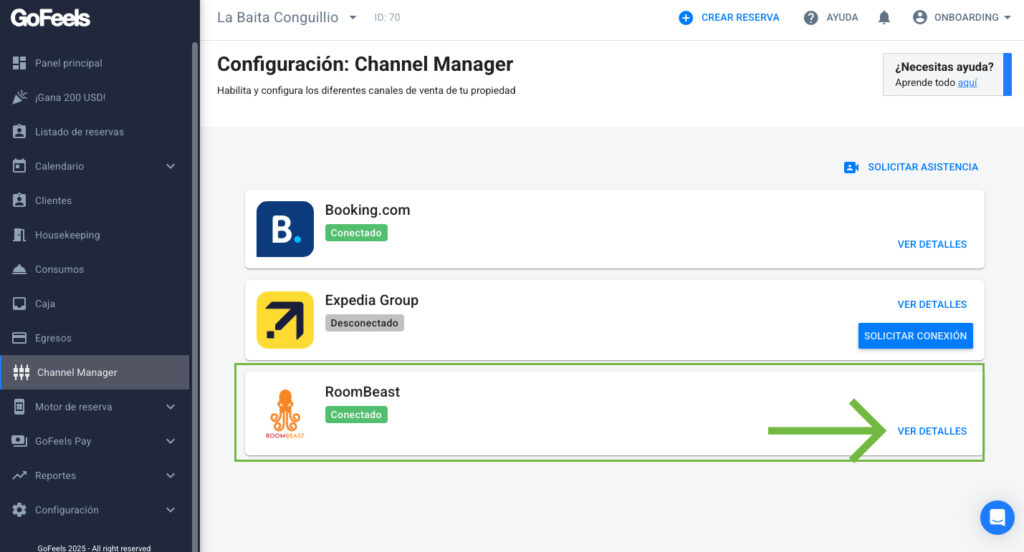This screenshot has width=1024, height=552.
Task: Click the plus icon beside Crear Reserva
Action: coord(686,18)
